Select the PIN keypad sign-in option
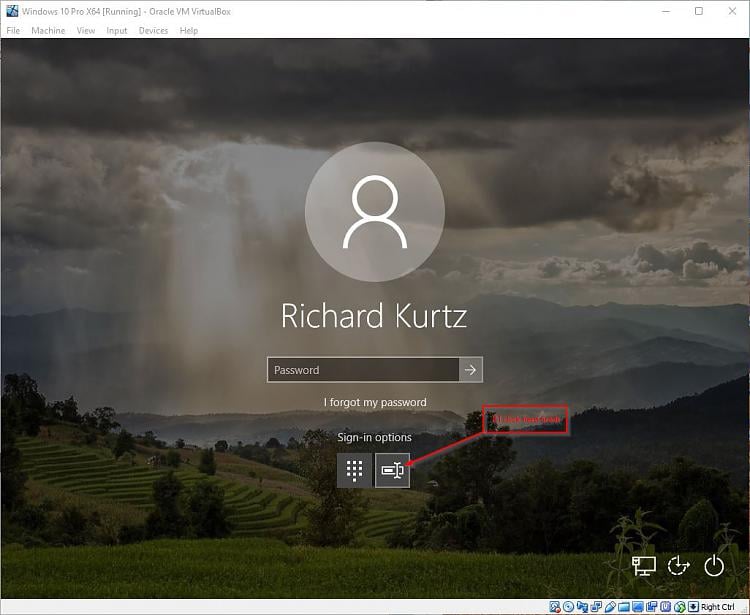750x615 pixels. click(354, 470)
